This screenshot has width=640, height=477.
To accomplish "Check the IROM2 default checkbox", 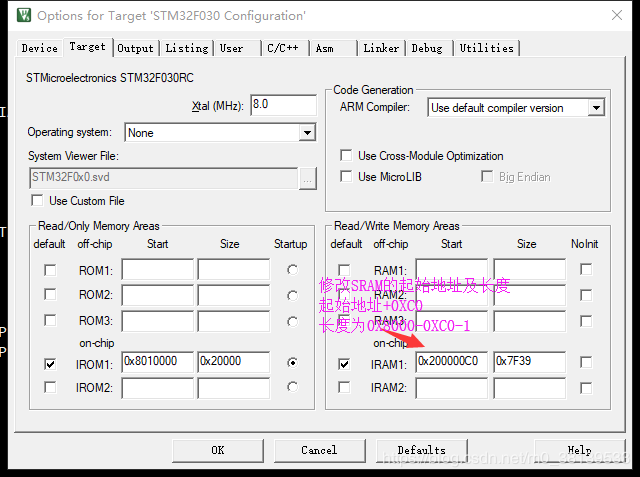I will [50, 387].
